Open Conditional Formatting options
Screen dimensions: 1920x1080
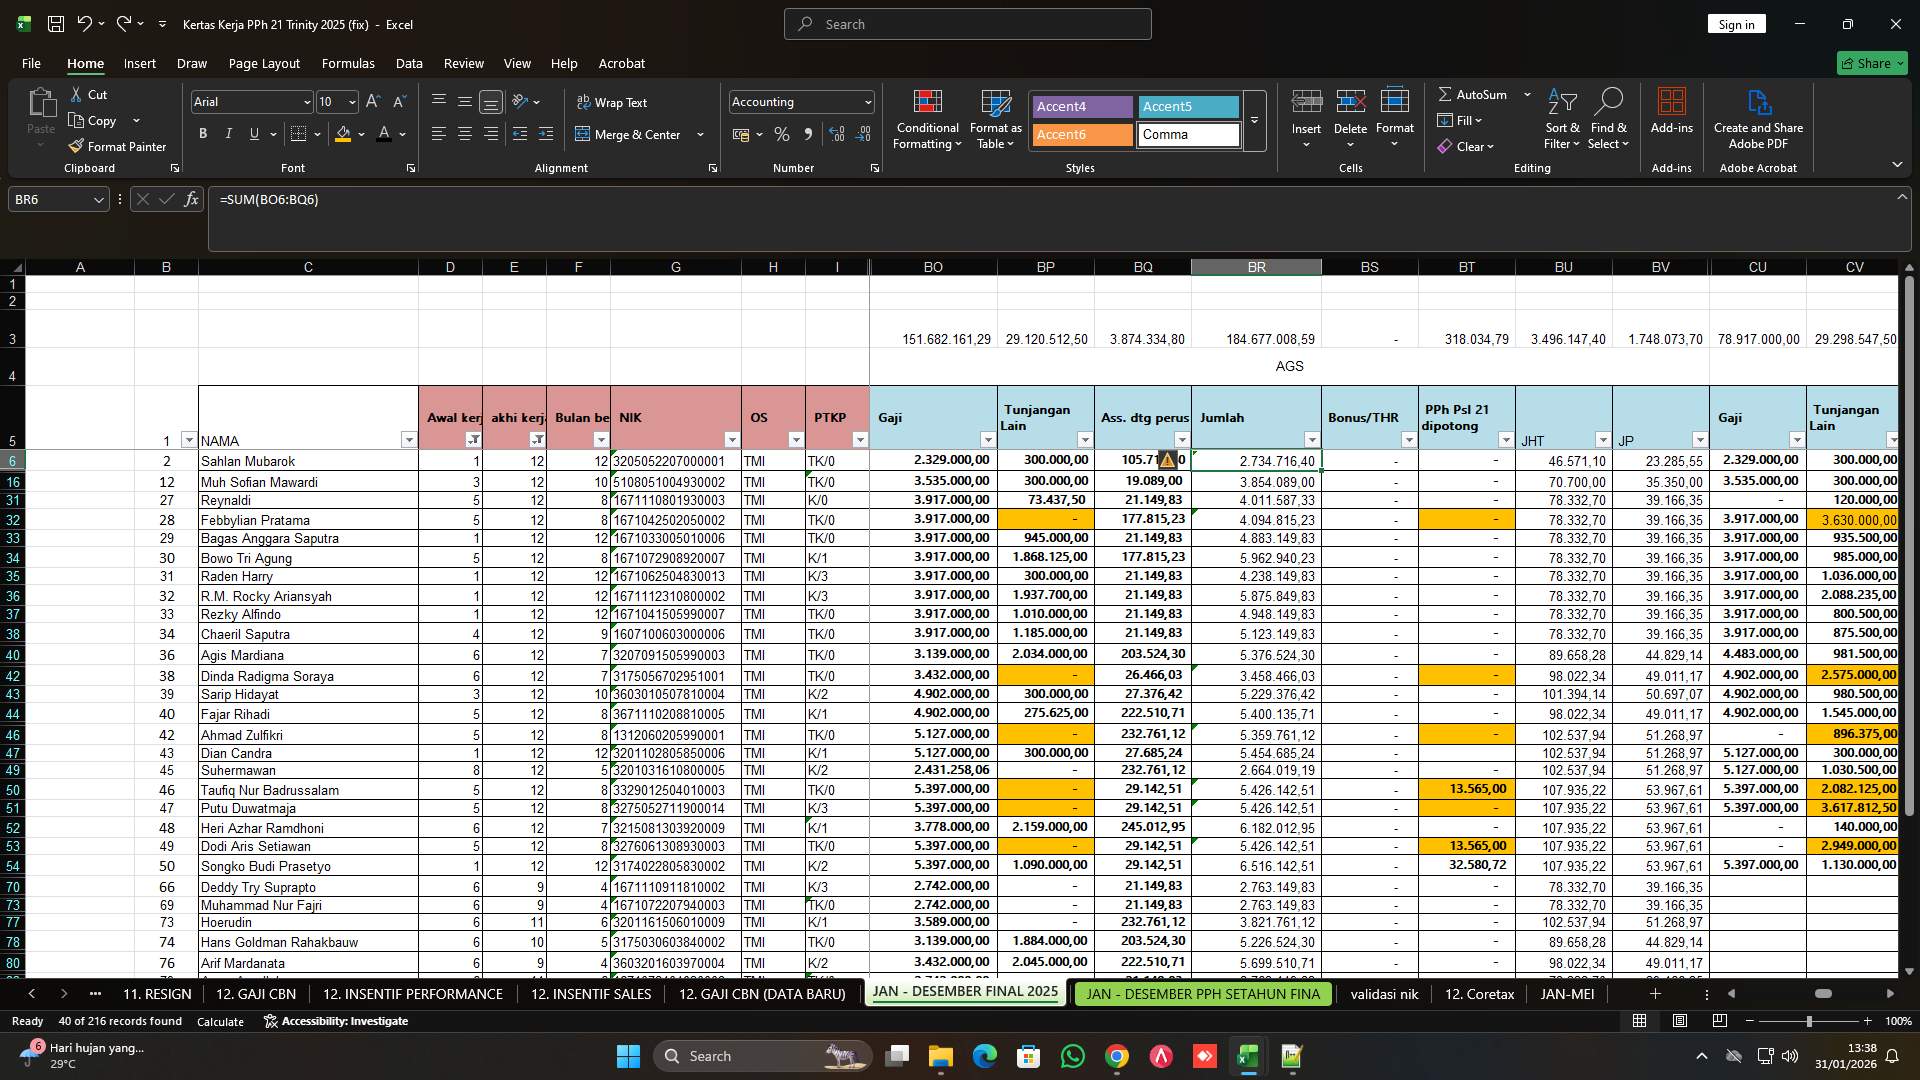click(927, 118)
